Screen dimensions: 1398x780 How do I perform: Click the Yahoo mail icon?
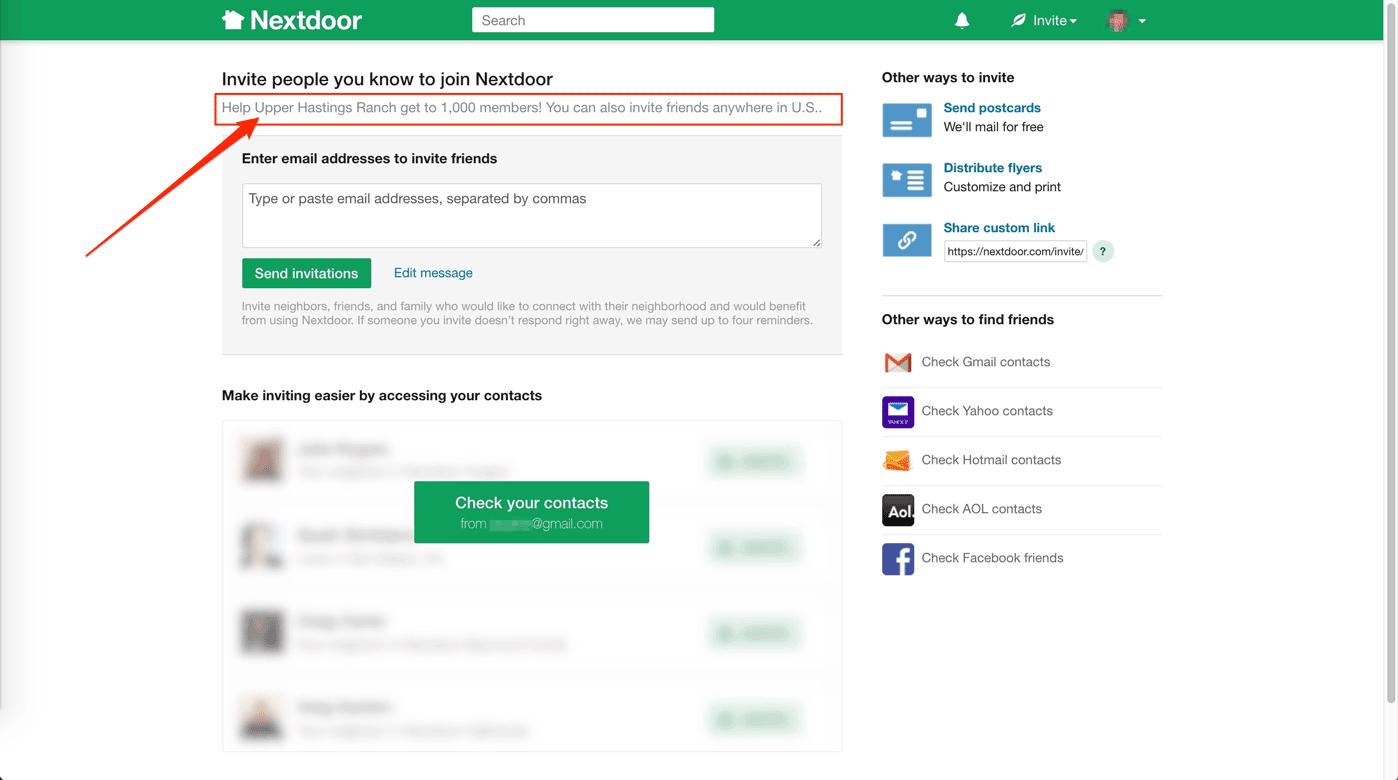(898, 411)
